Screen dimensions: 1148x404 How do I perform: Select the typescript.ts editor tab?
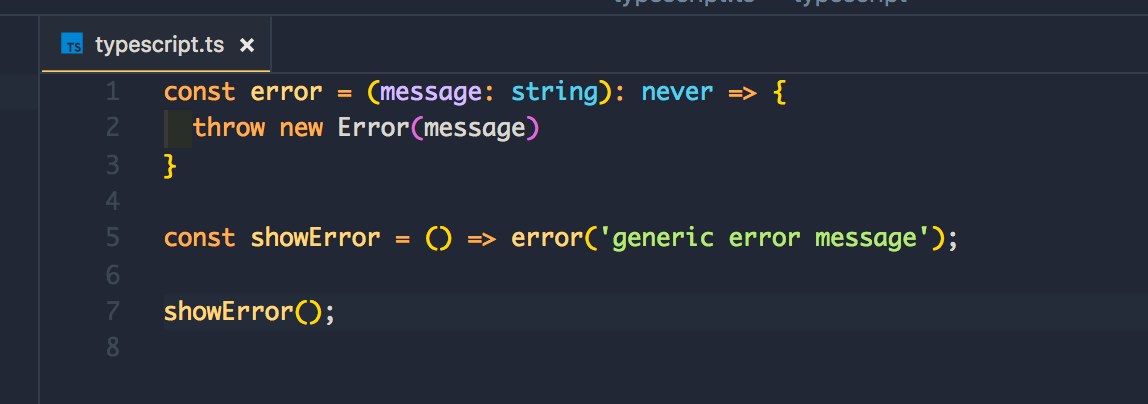[x=160, y=45]
